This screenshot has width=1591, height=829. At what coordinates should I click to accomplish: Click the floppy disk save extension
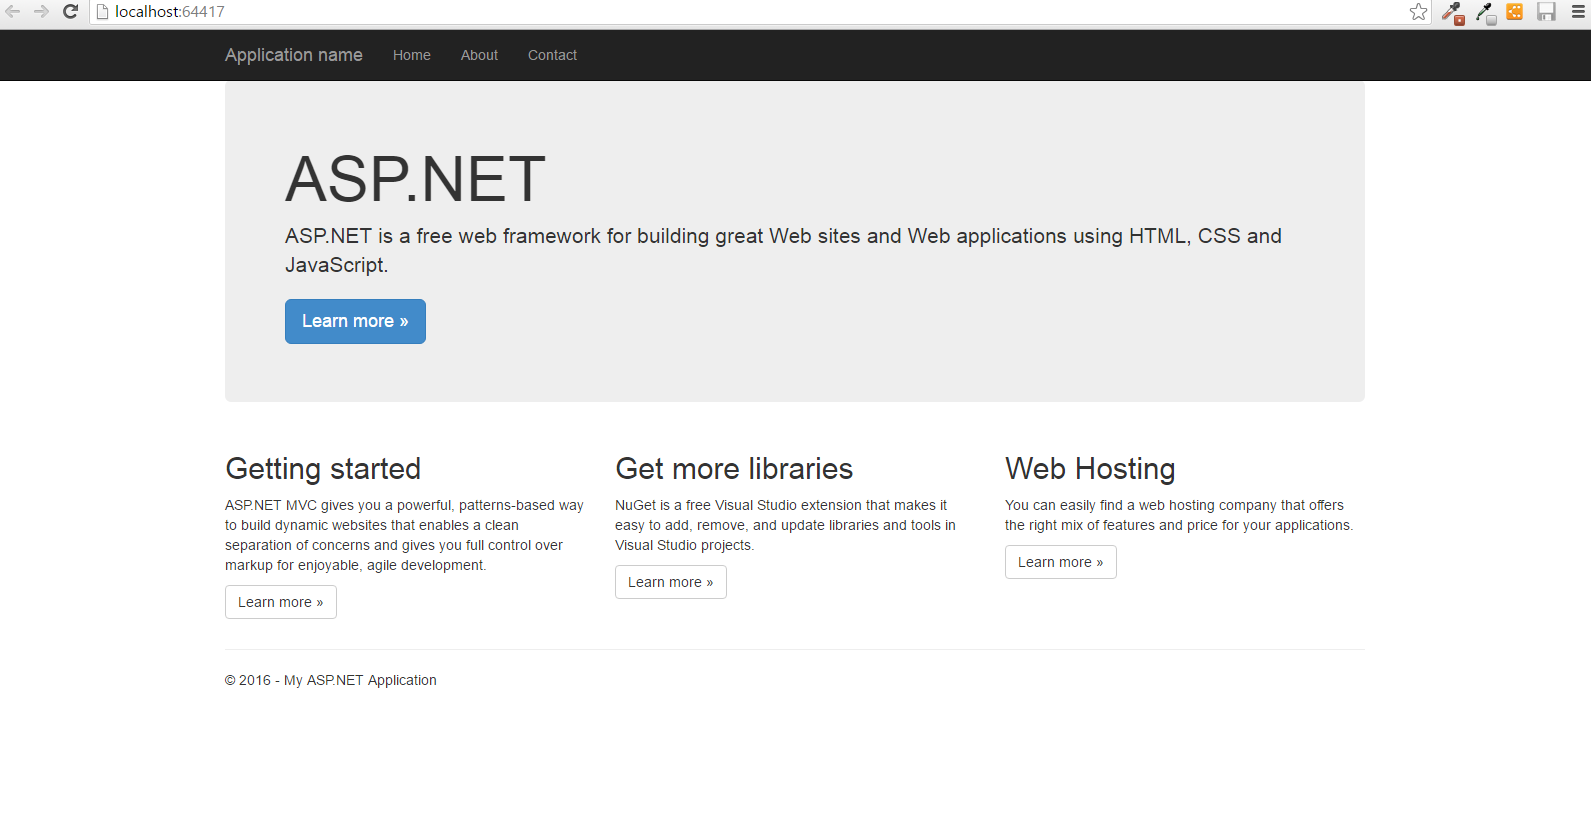pyautogui.click(x=1547, y=12)
